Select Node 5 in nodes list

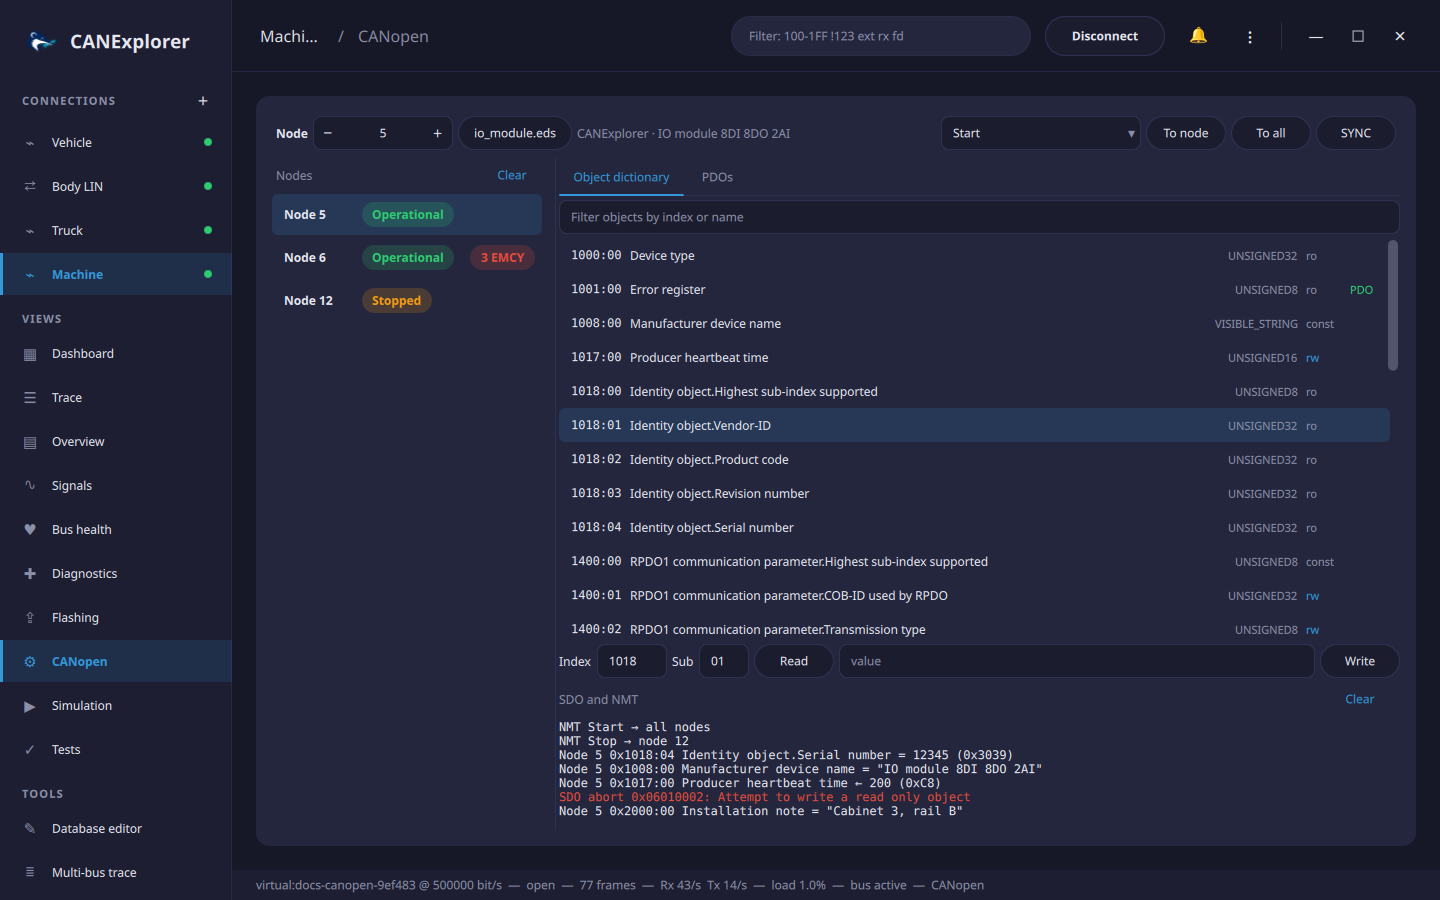pos(407,215)
